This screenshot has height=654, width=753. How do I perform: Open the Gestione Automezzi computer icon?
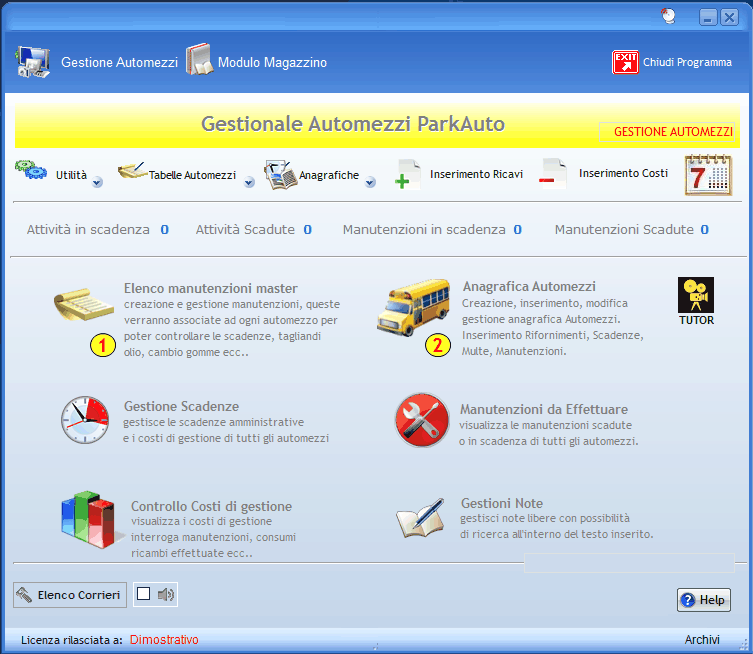click(x=32, y=62)
